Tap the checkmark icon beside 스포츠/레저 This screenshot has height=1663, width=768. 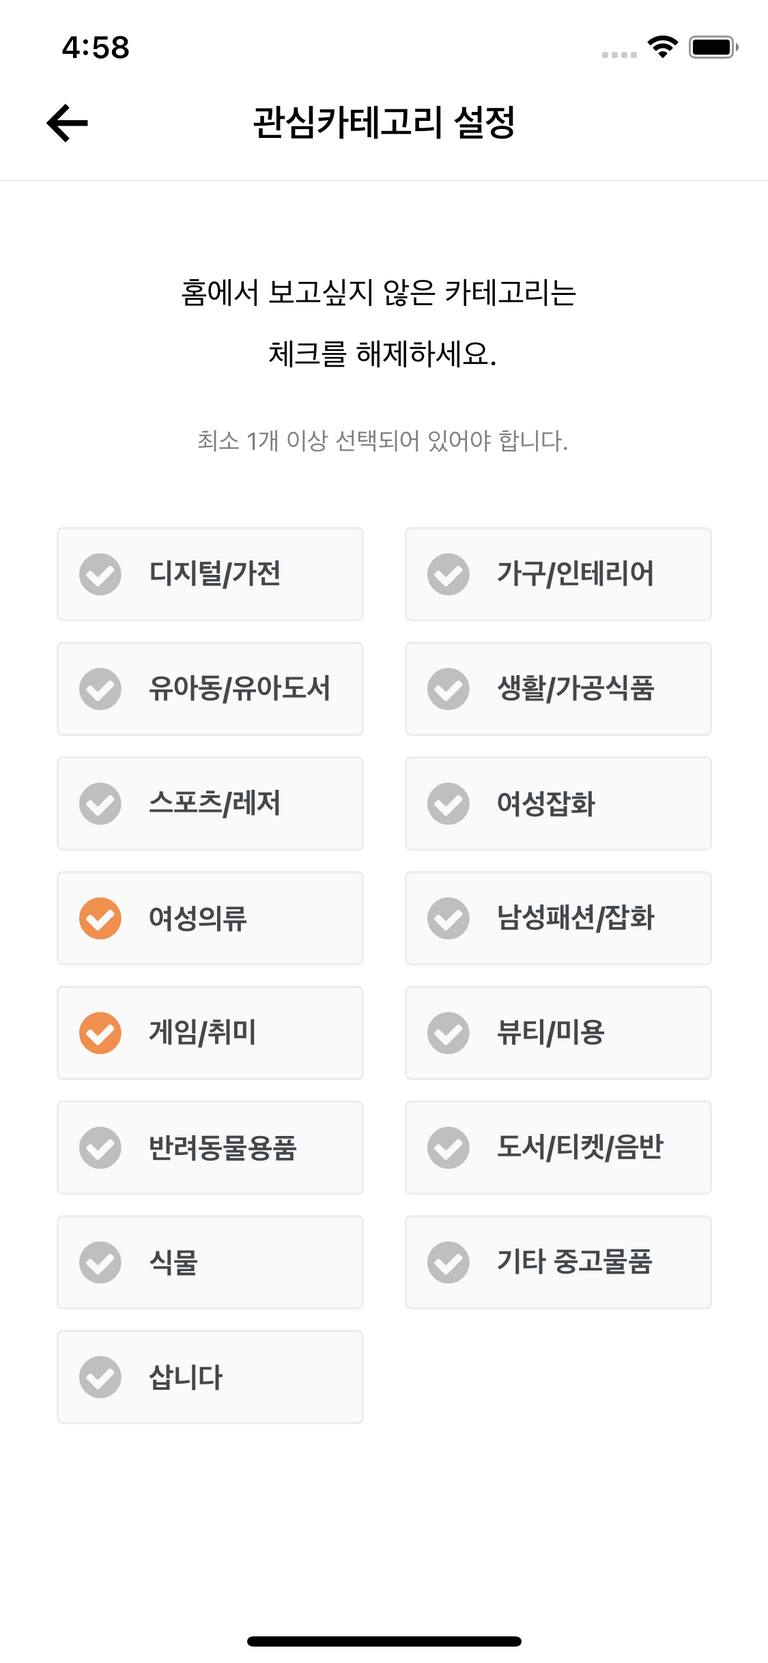click(100, 804)
